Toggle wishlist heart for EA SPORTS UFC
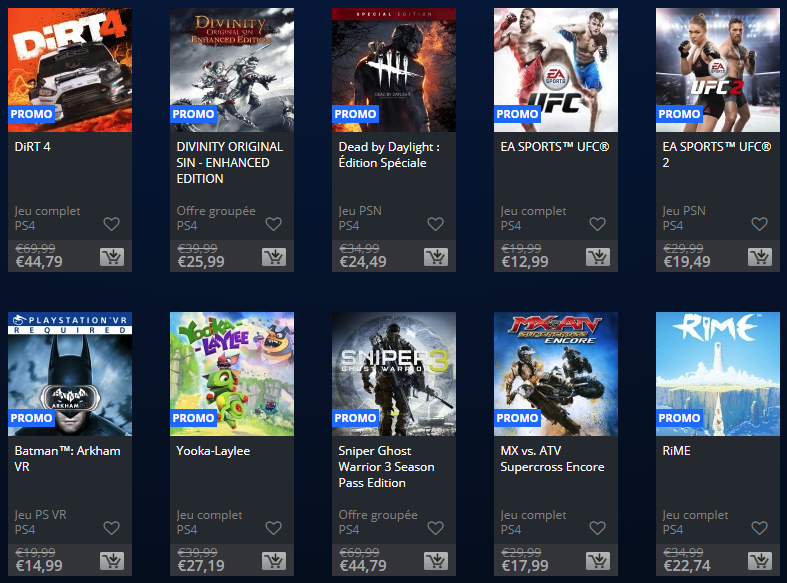This screenshot has width=787, height=583. pyautogui.click(x=597, y=224)
